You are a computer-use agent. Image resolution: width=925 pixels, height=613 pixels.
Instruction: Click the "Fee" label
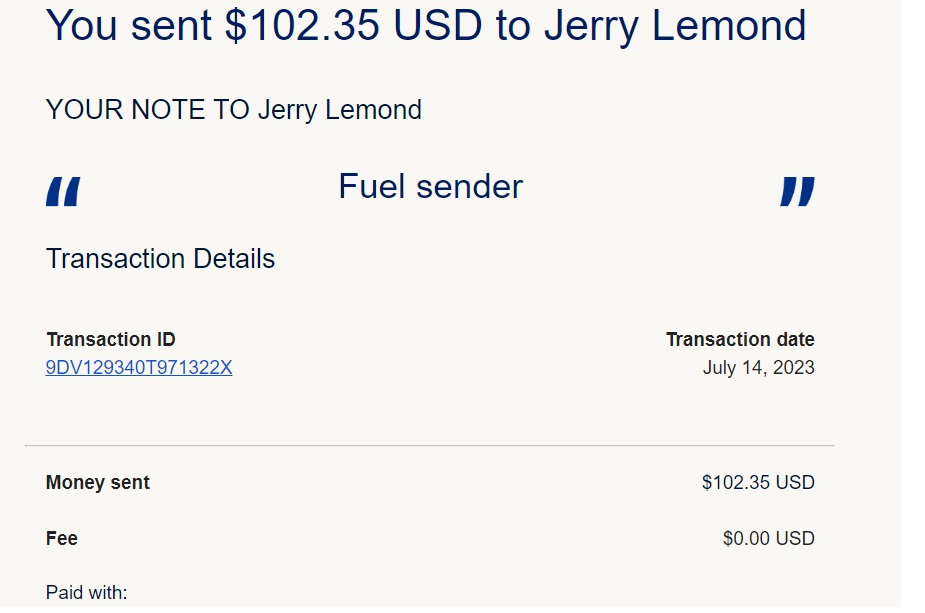[62, 539]
